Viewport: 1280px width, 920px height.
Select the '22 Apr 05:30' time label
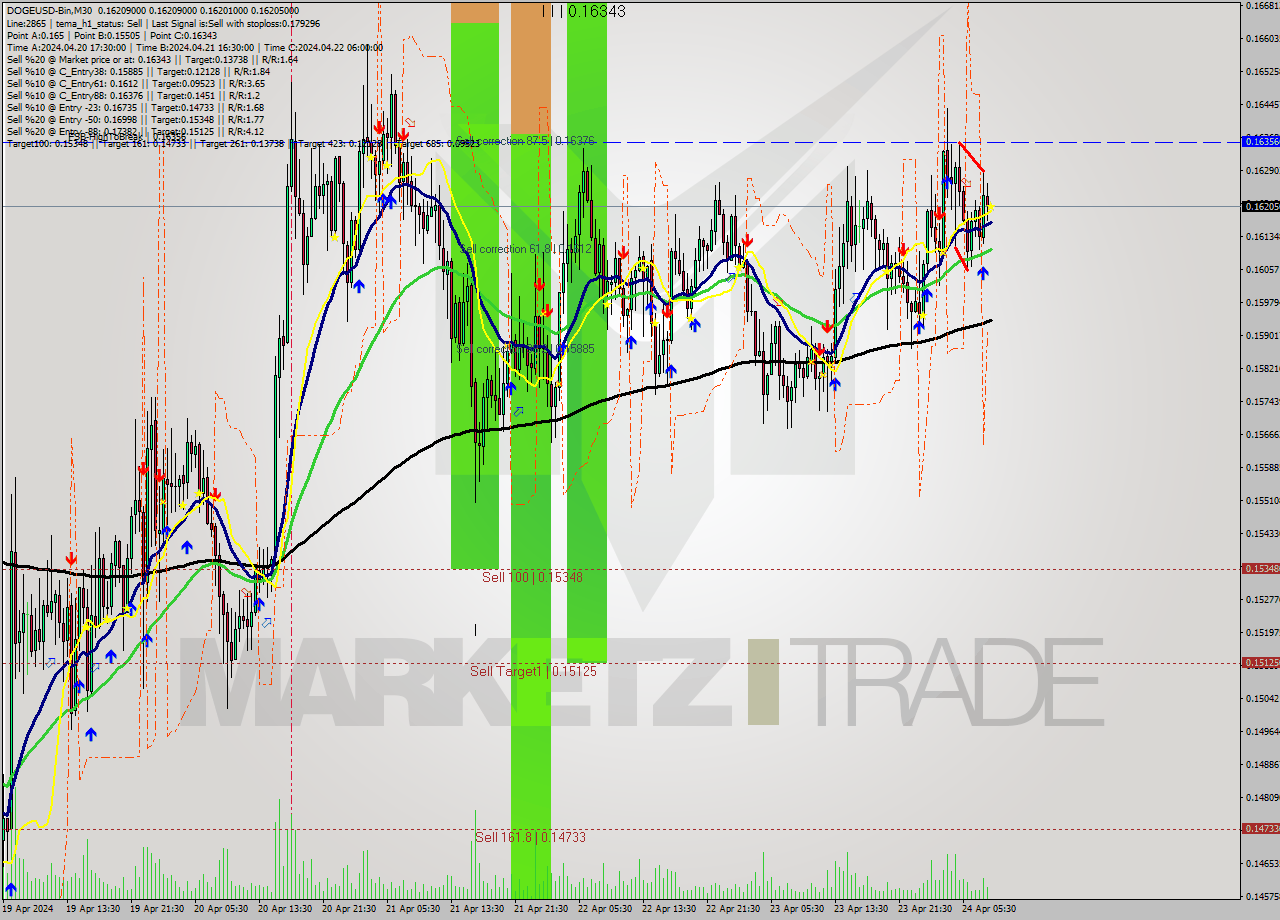pos(604,909)
